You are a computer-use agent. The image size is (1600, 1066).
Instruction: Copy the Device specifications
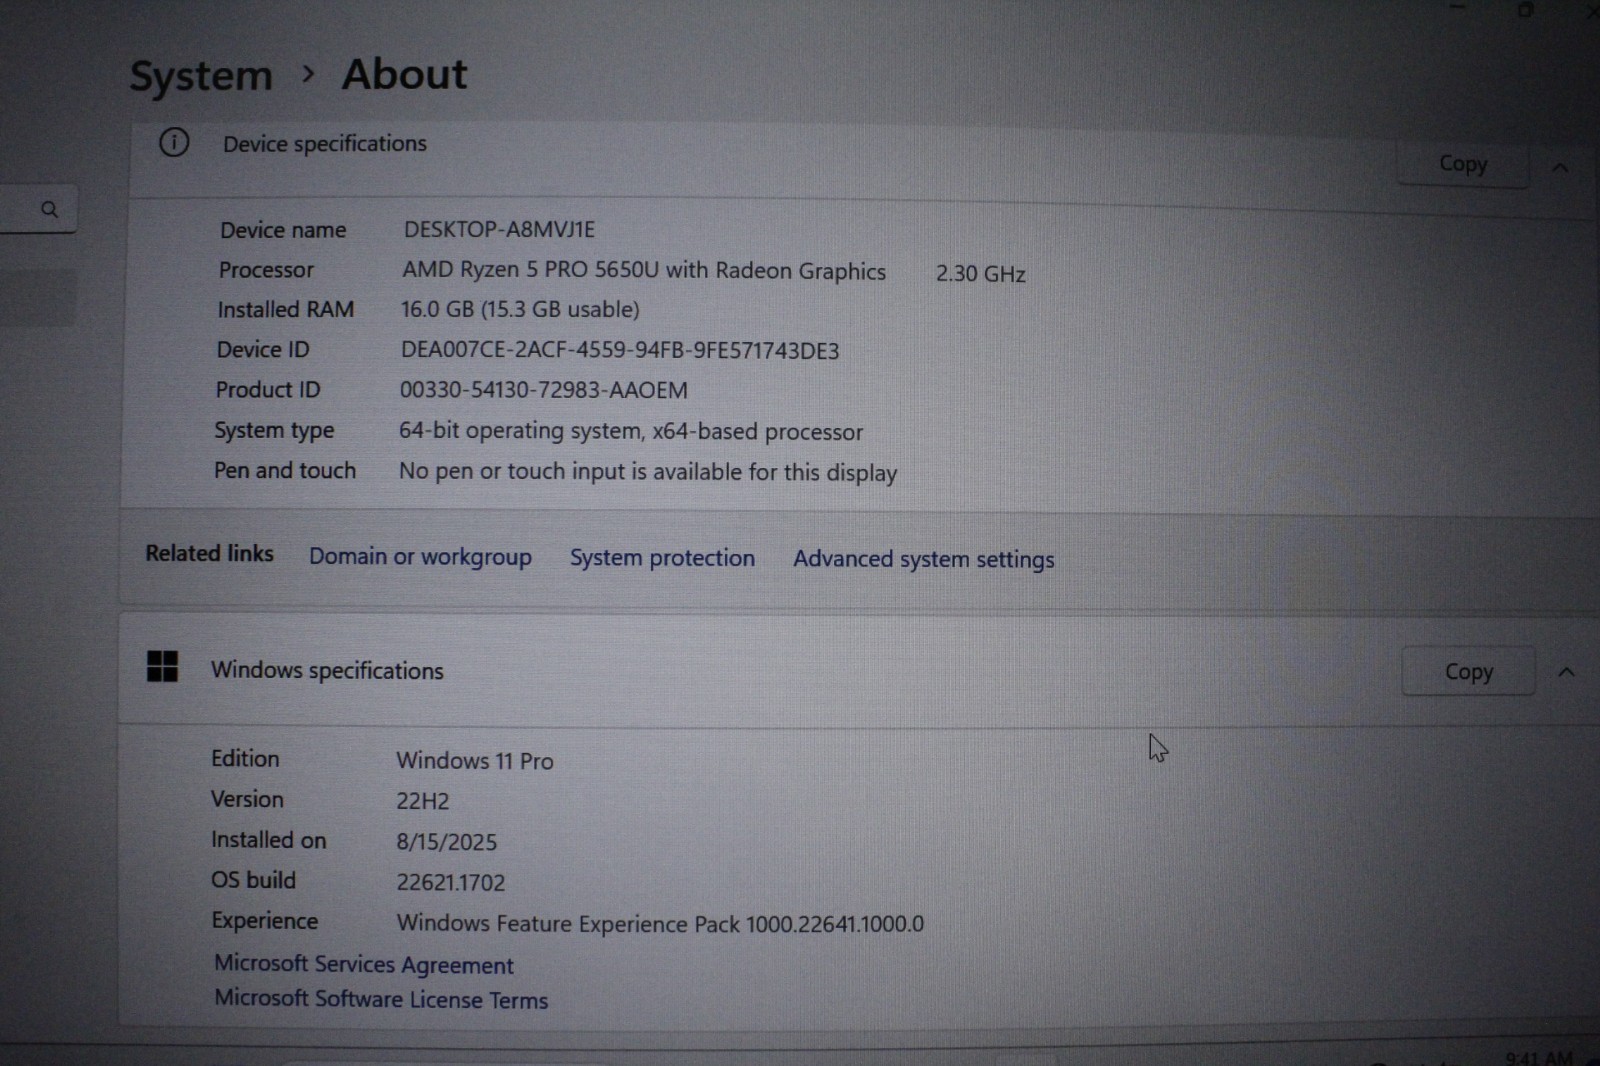[1463, 164]
